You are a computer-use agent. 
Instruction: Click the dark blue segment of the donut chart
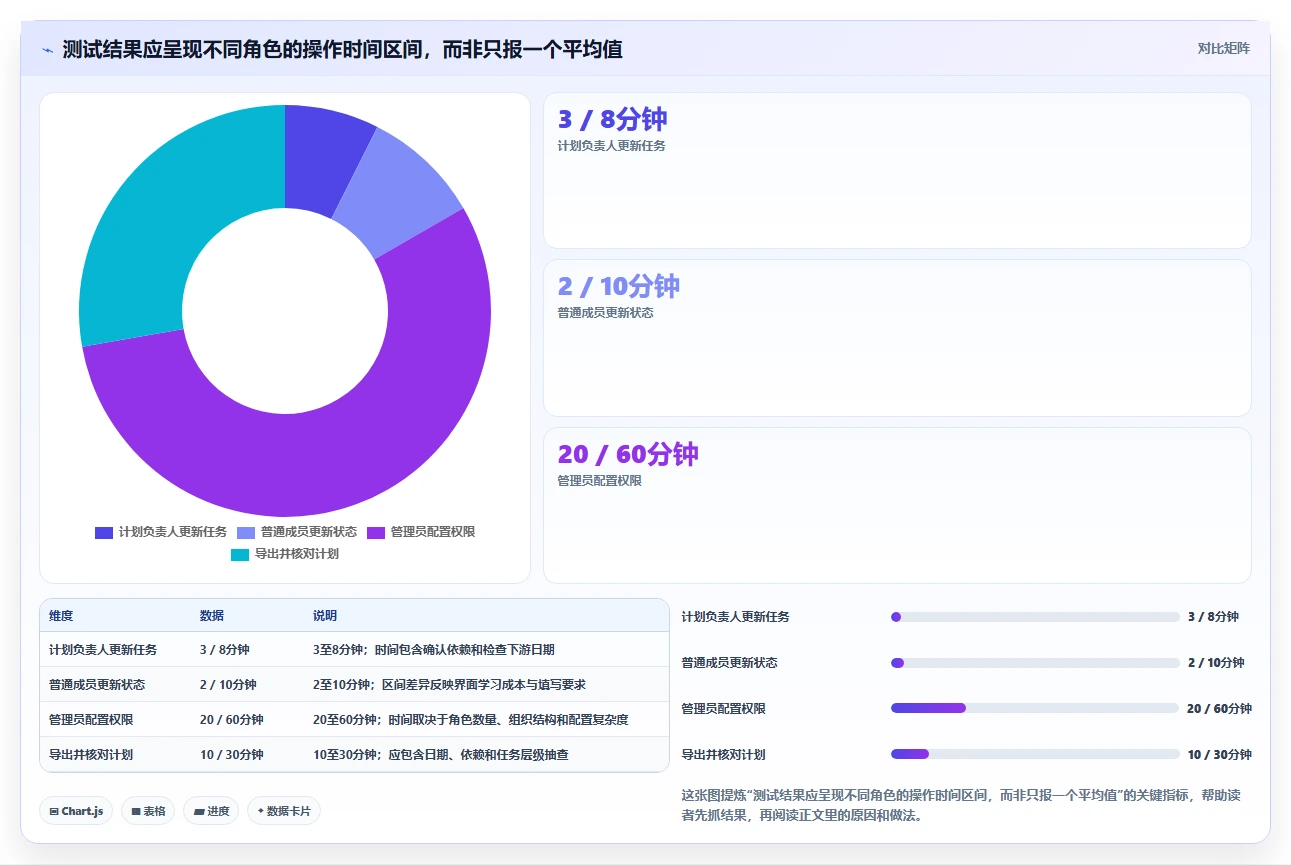coord(322,160)
